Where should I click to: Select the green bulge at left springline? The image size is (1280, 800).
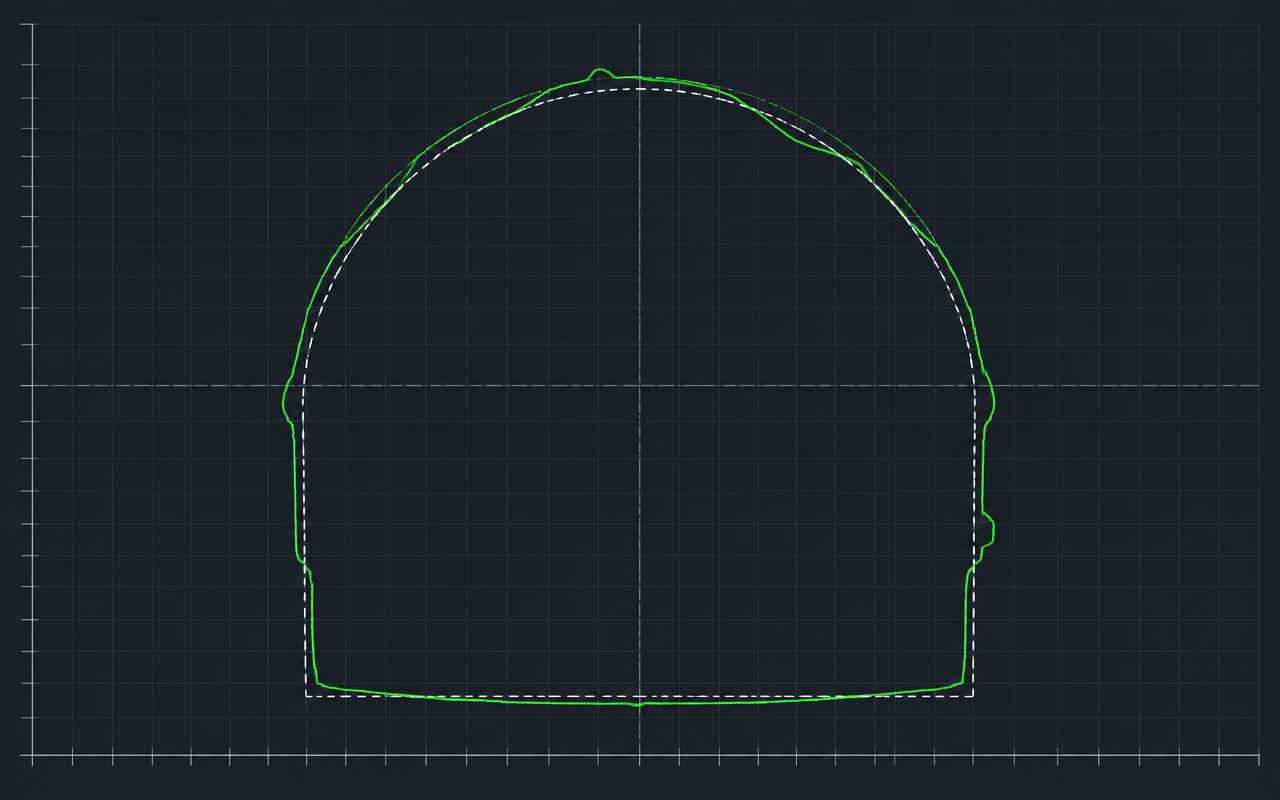coord(288,400)
